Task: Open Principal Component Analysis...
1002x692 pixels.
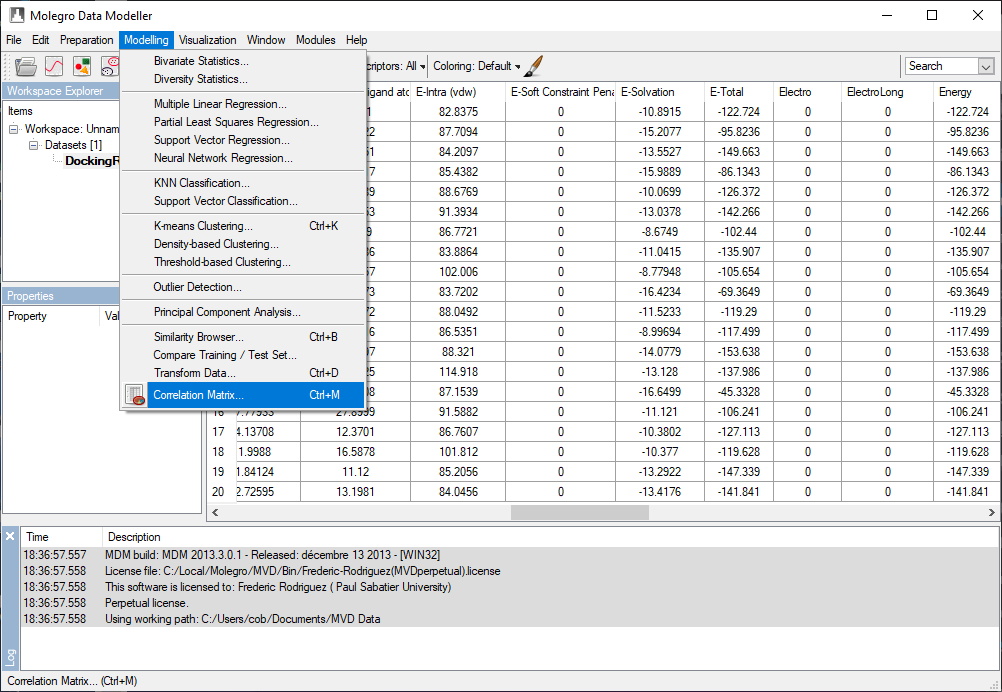Action: pos(243,312)
